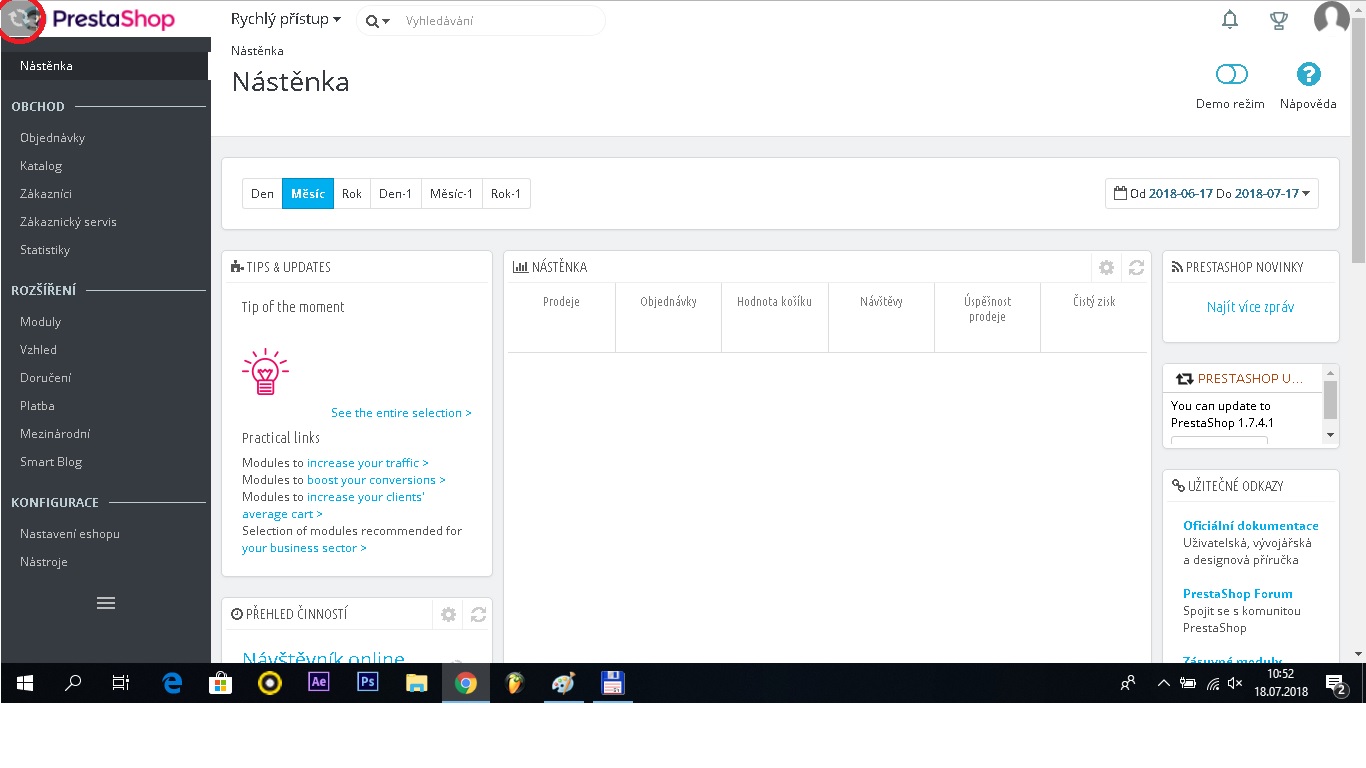Select the Rok period tab

tap(352, 193)
